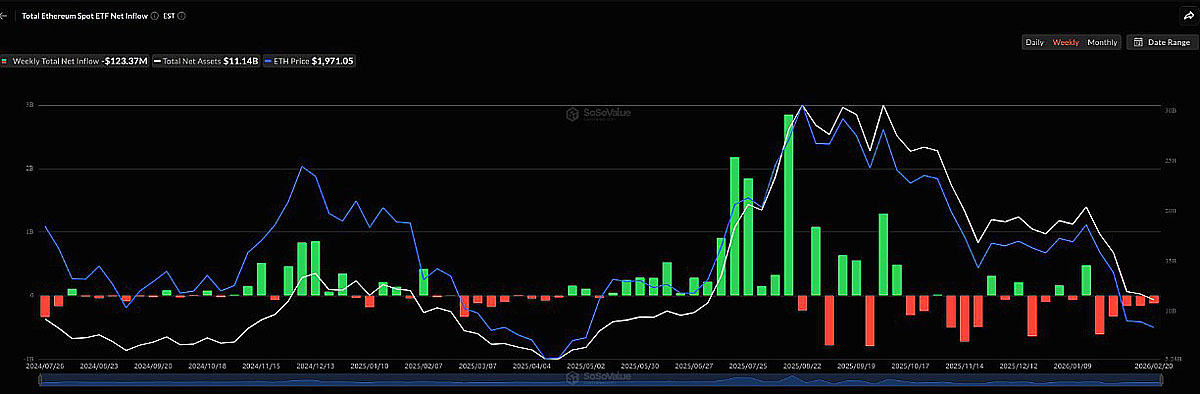Toggle the Weekly Total Net Inflow series
The height and width of the screenshot is (394, 1200).
pos(75,61)
